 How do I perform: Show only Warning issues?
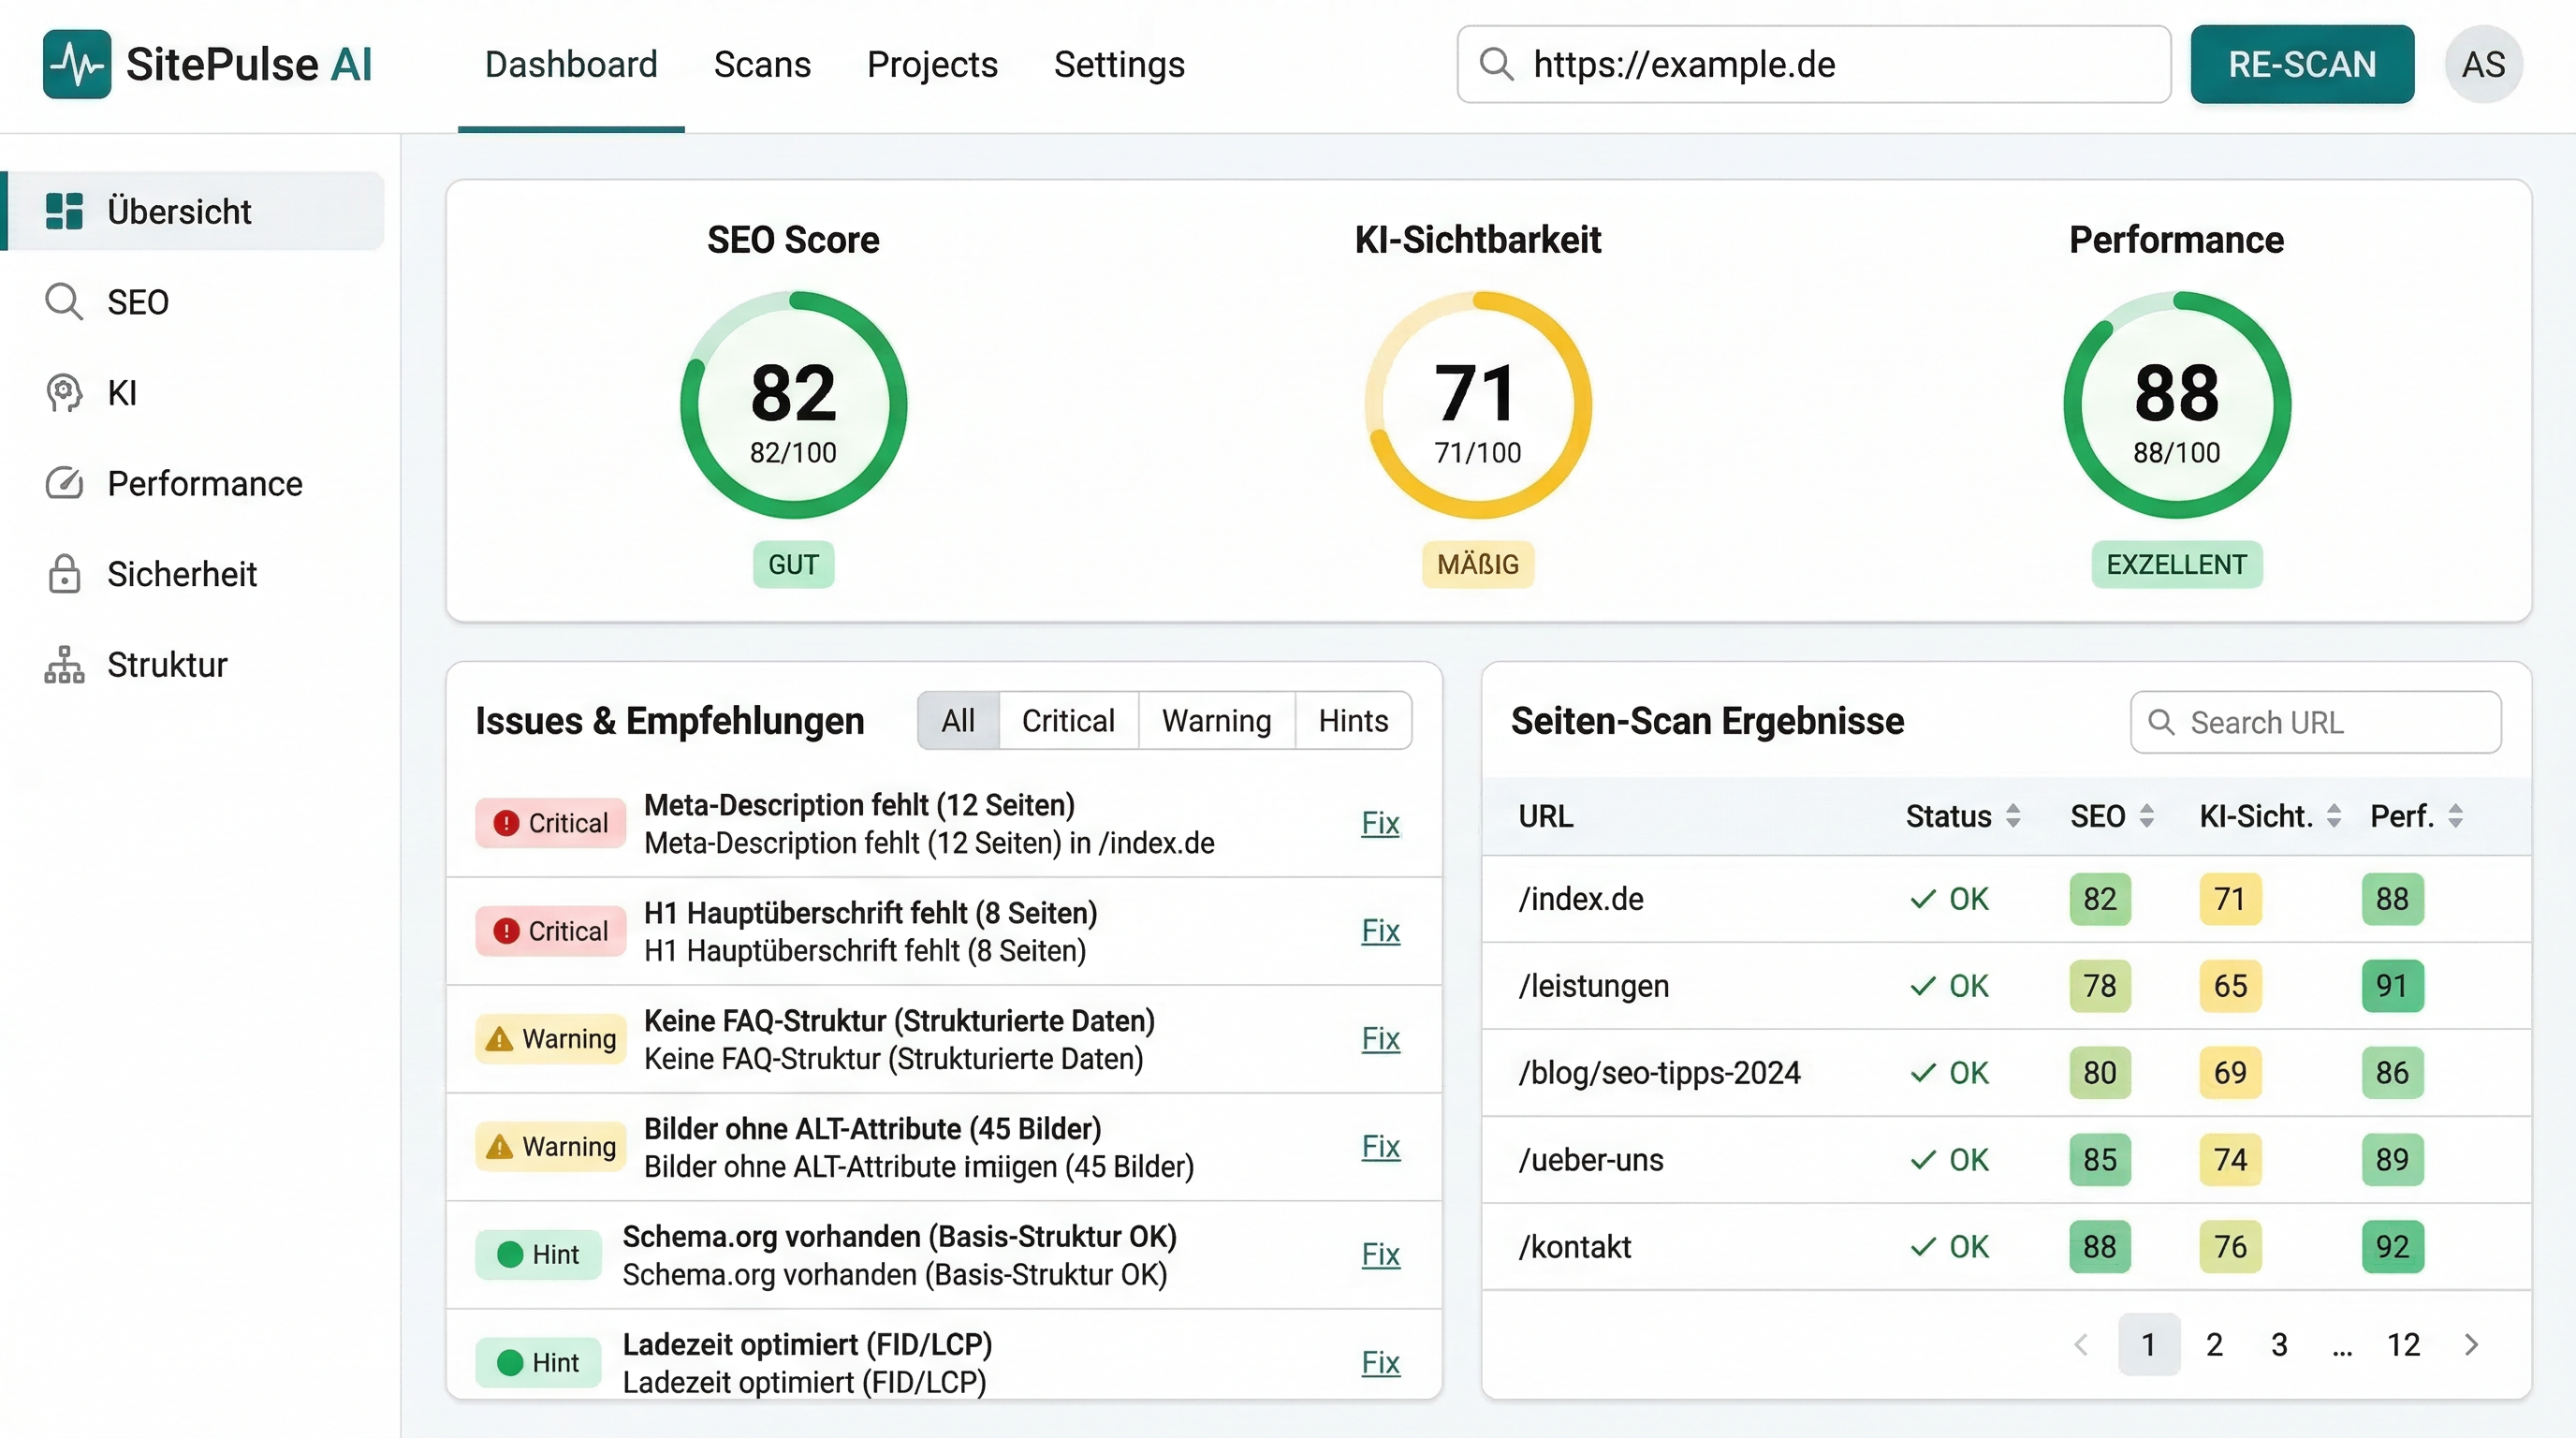pyautogui.click(x=1216, y=720)
